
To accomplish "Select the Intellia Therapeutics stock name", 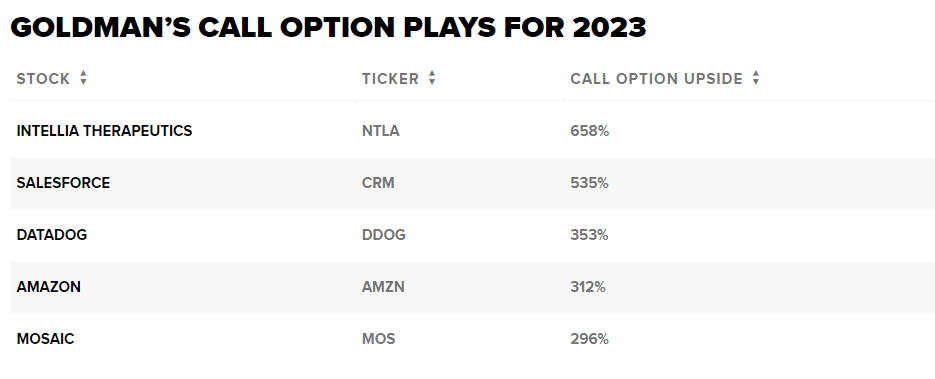I will [104, 131].
